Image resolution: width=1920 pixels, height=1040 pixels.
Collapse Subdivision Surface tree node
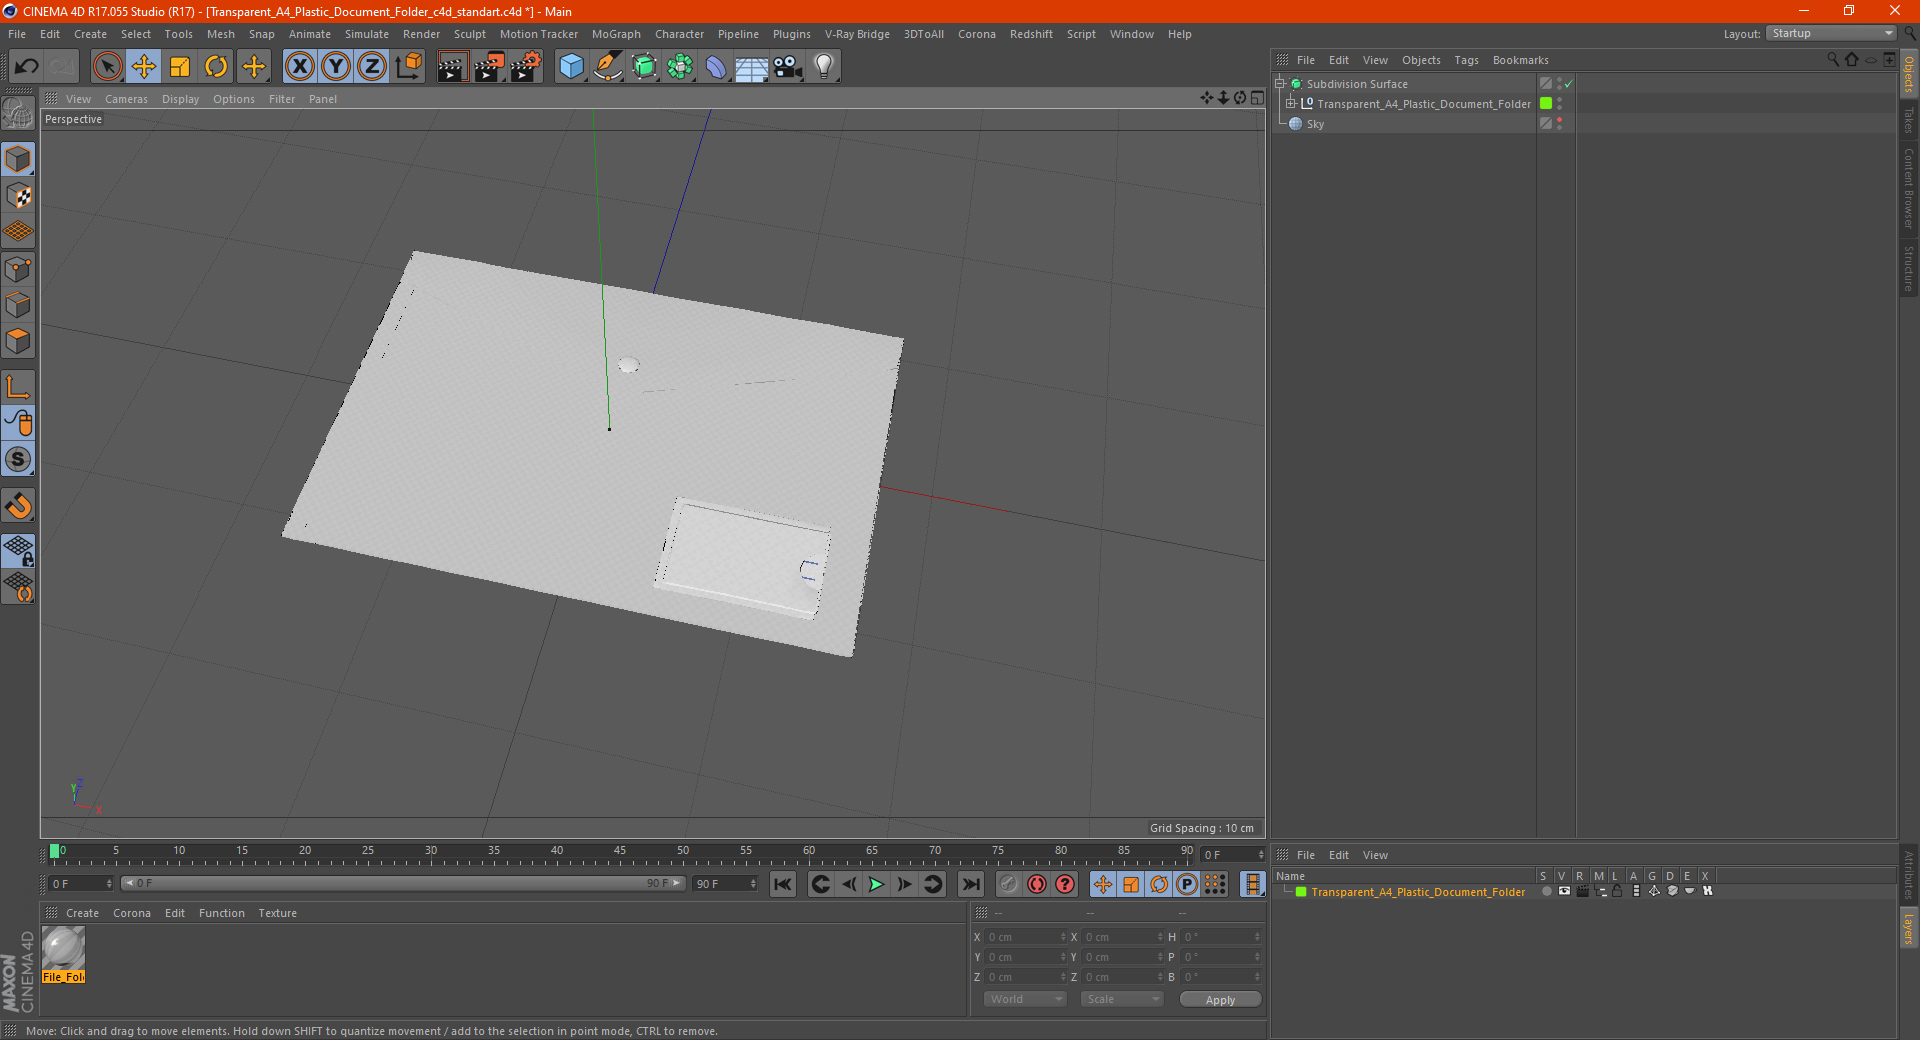click(1279, 84)
